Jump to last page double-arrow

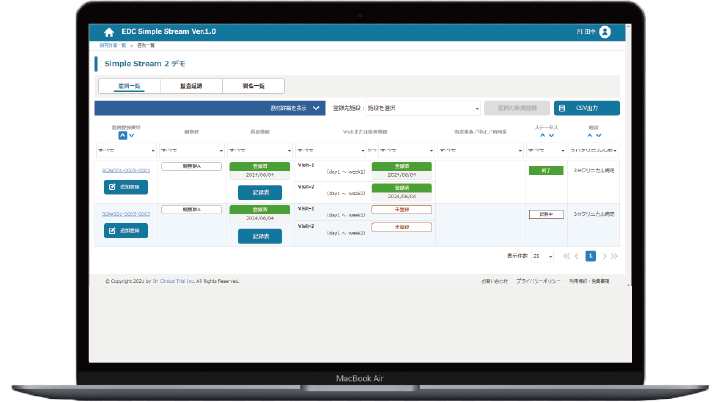click(614, 256)
